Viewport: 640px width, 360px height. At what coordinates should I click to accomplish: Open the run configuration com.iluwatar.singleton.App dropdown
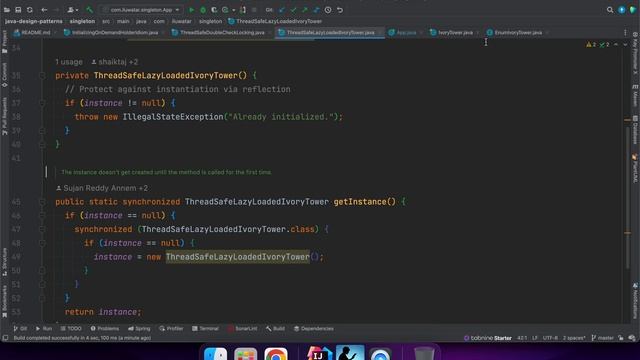(x=141, y=10)
